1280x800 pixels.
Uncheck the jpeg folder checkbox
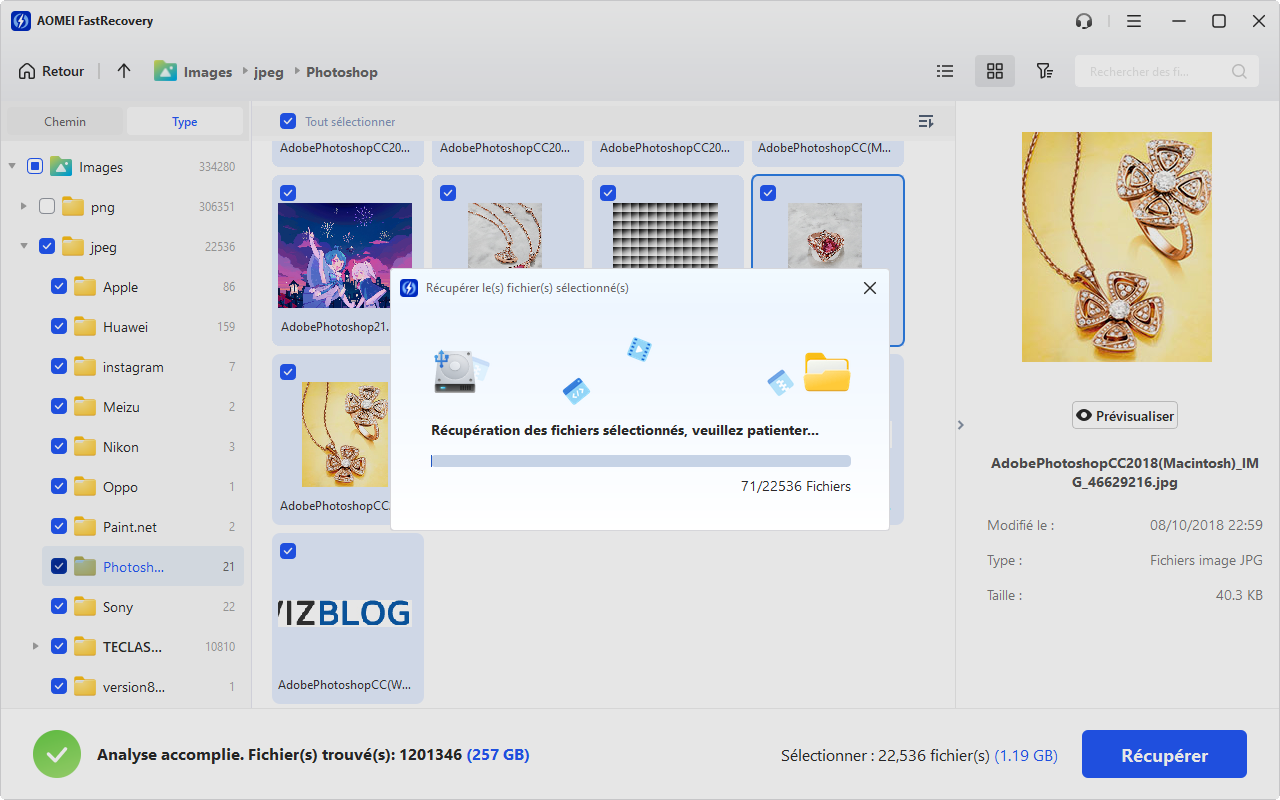click(47, 247)
